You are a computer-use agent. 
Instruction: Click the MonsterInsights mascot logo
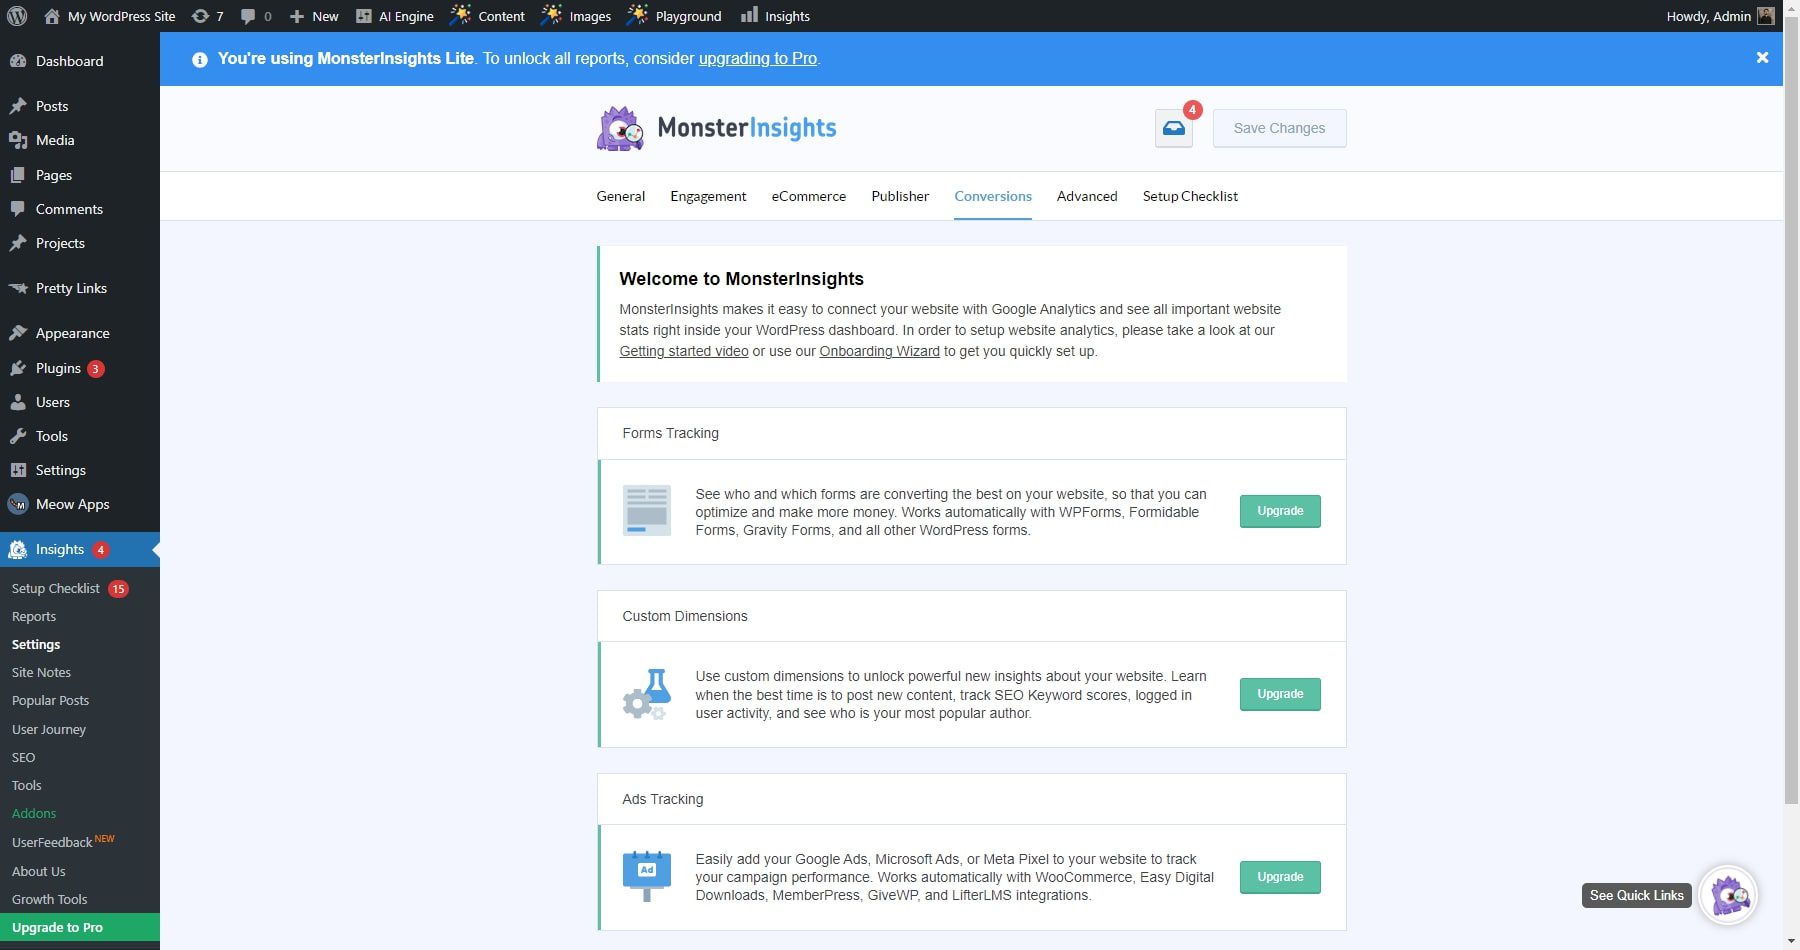619,128
